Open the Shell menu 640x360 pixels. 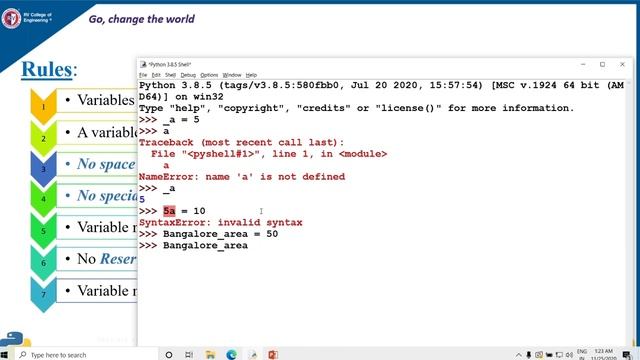170,75
